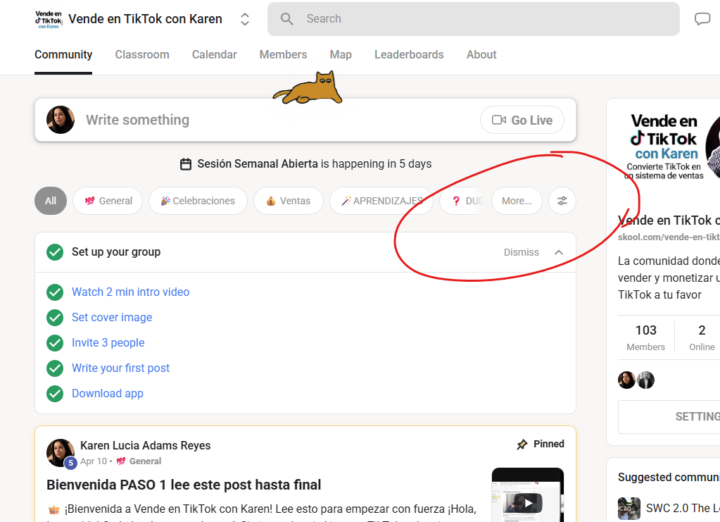Open Karen Lucia Adams Reyes profile name
This screenshot has width=720, height=522.
click(x=145, y=445)
